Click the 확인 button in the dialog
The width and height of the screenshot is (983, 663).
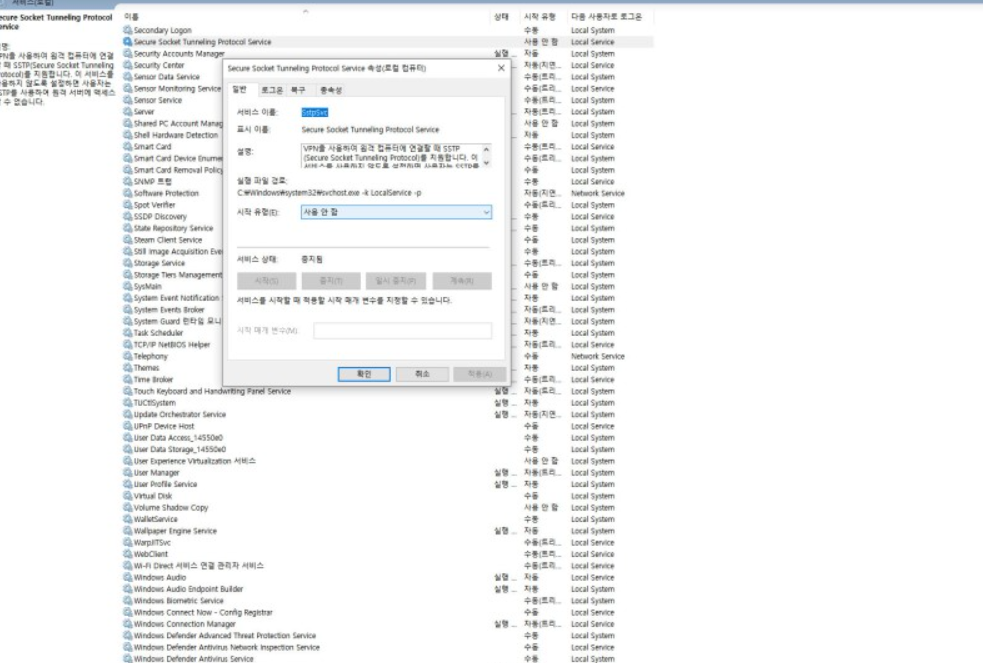[364, 374]
